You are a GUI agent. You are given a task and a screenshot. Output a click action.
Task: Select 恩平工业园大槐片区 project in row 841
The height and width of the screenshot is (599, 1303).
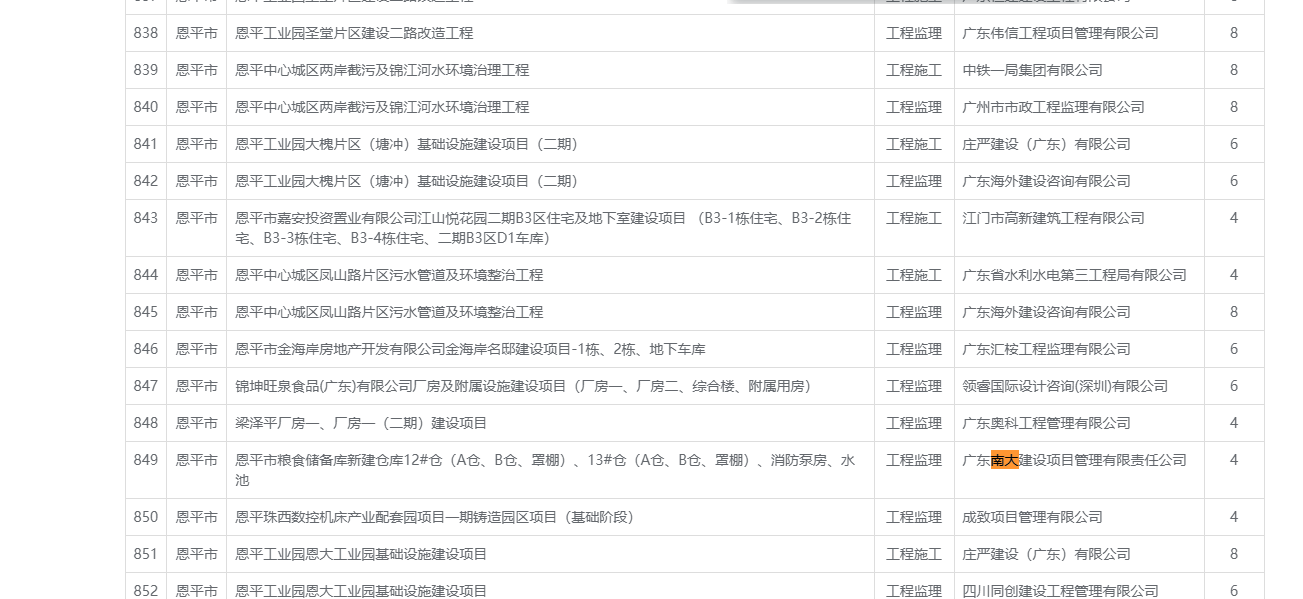tap(407, 144)
